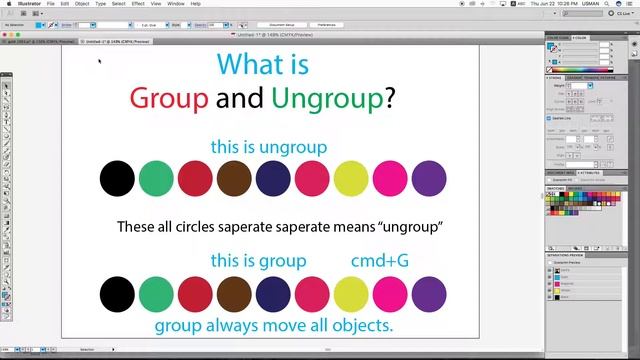Click the Swatch Options icon
The image size is (640, 360).
pos(587,248)
